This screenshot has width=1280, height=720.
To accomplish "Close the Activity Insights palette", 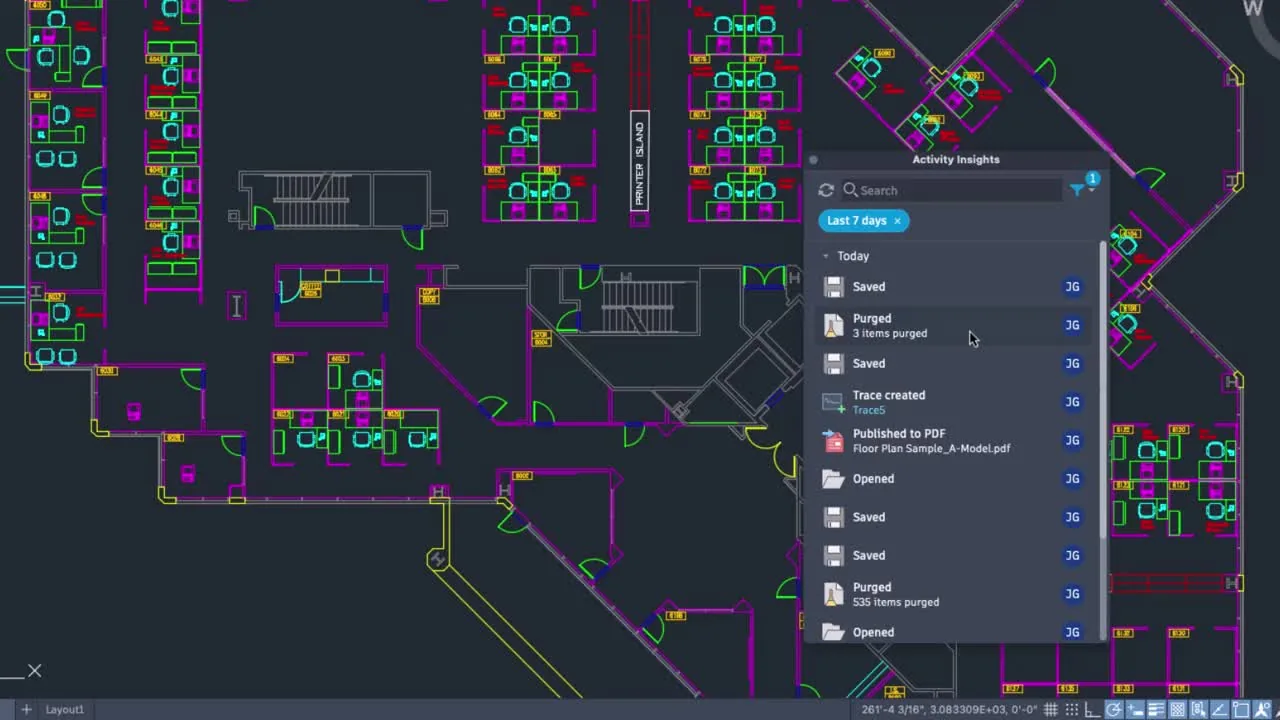I will point(813,159).
